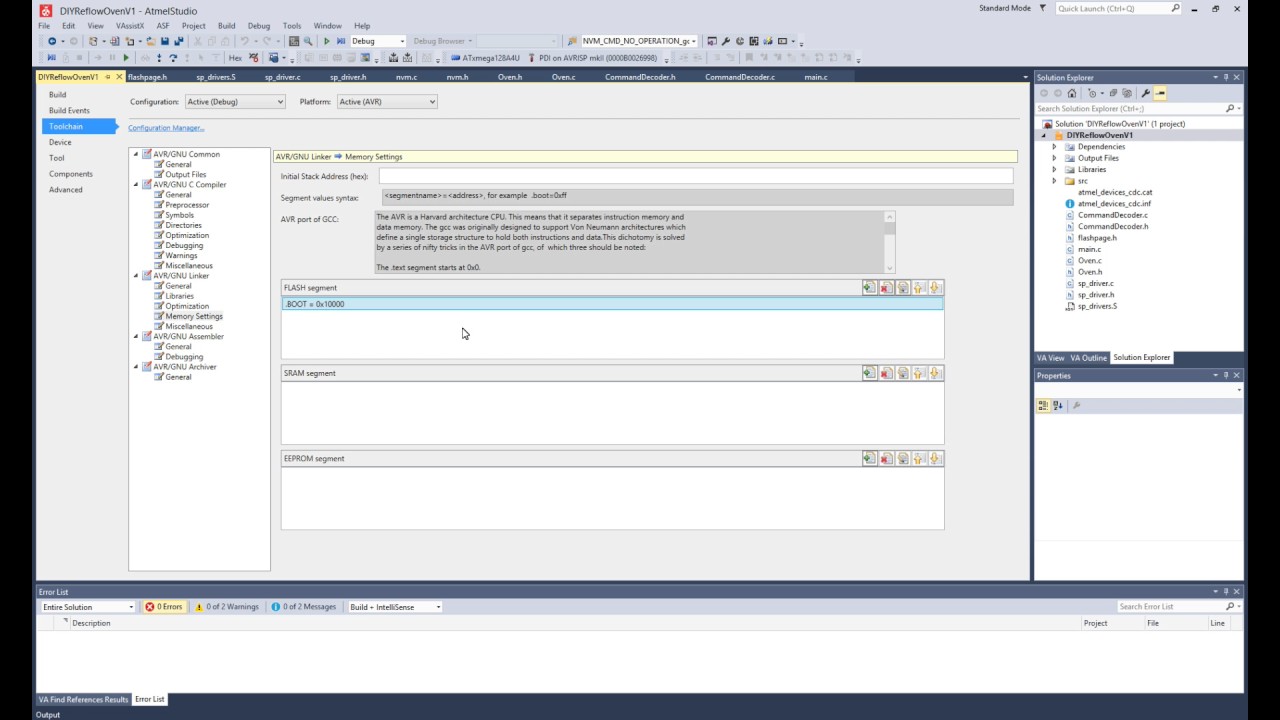
Task: Add a new FLASH segment item
Action: click(869, 288)
